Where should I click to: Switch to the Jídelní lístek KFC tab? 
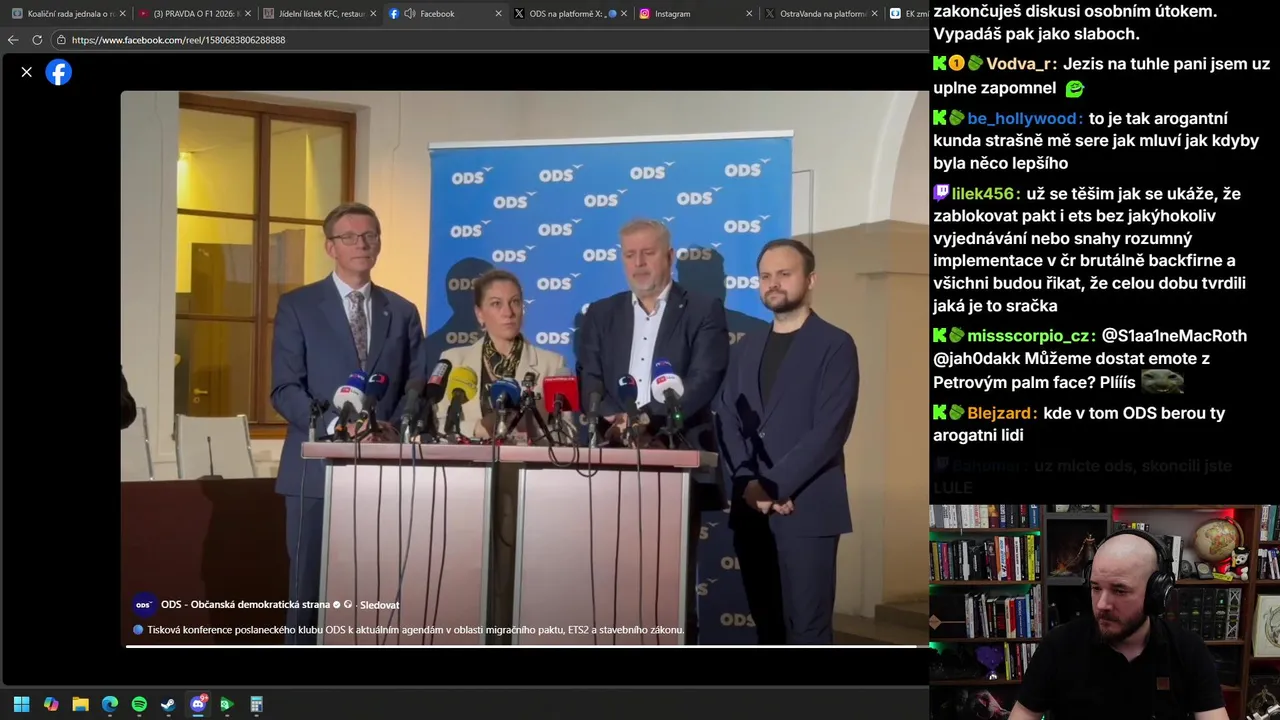[320, 14]
